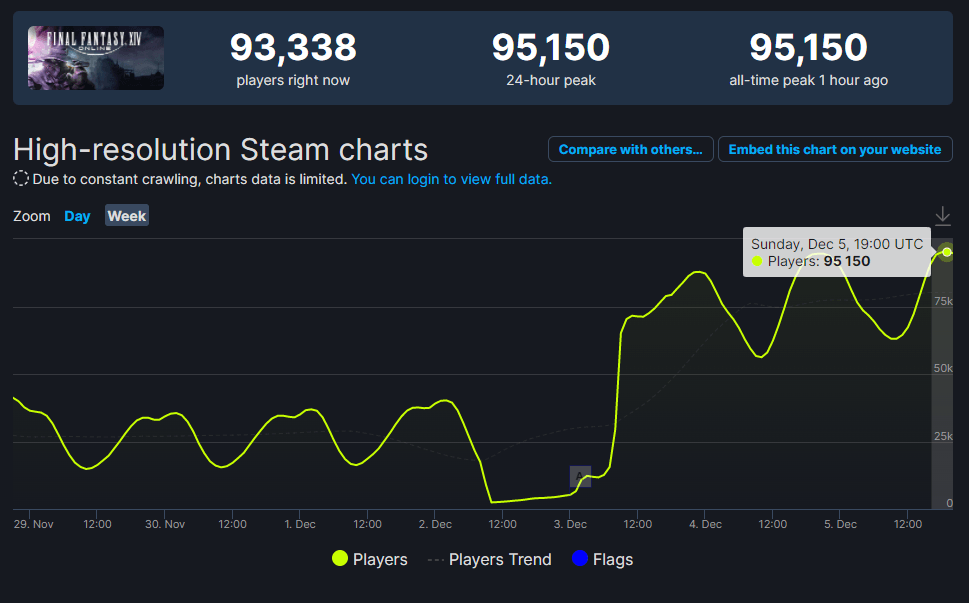The width and height of the screenshot is (969, 603).
Task: Open Compare with others dialog
Action: pyautogui.click(x=630, y=150)
